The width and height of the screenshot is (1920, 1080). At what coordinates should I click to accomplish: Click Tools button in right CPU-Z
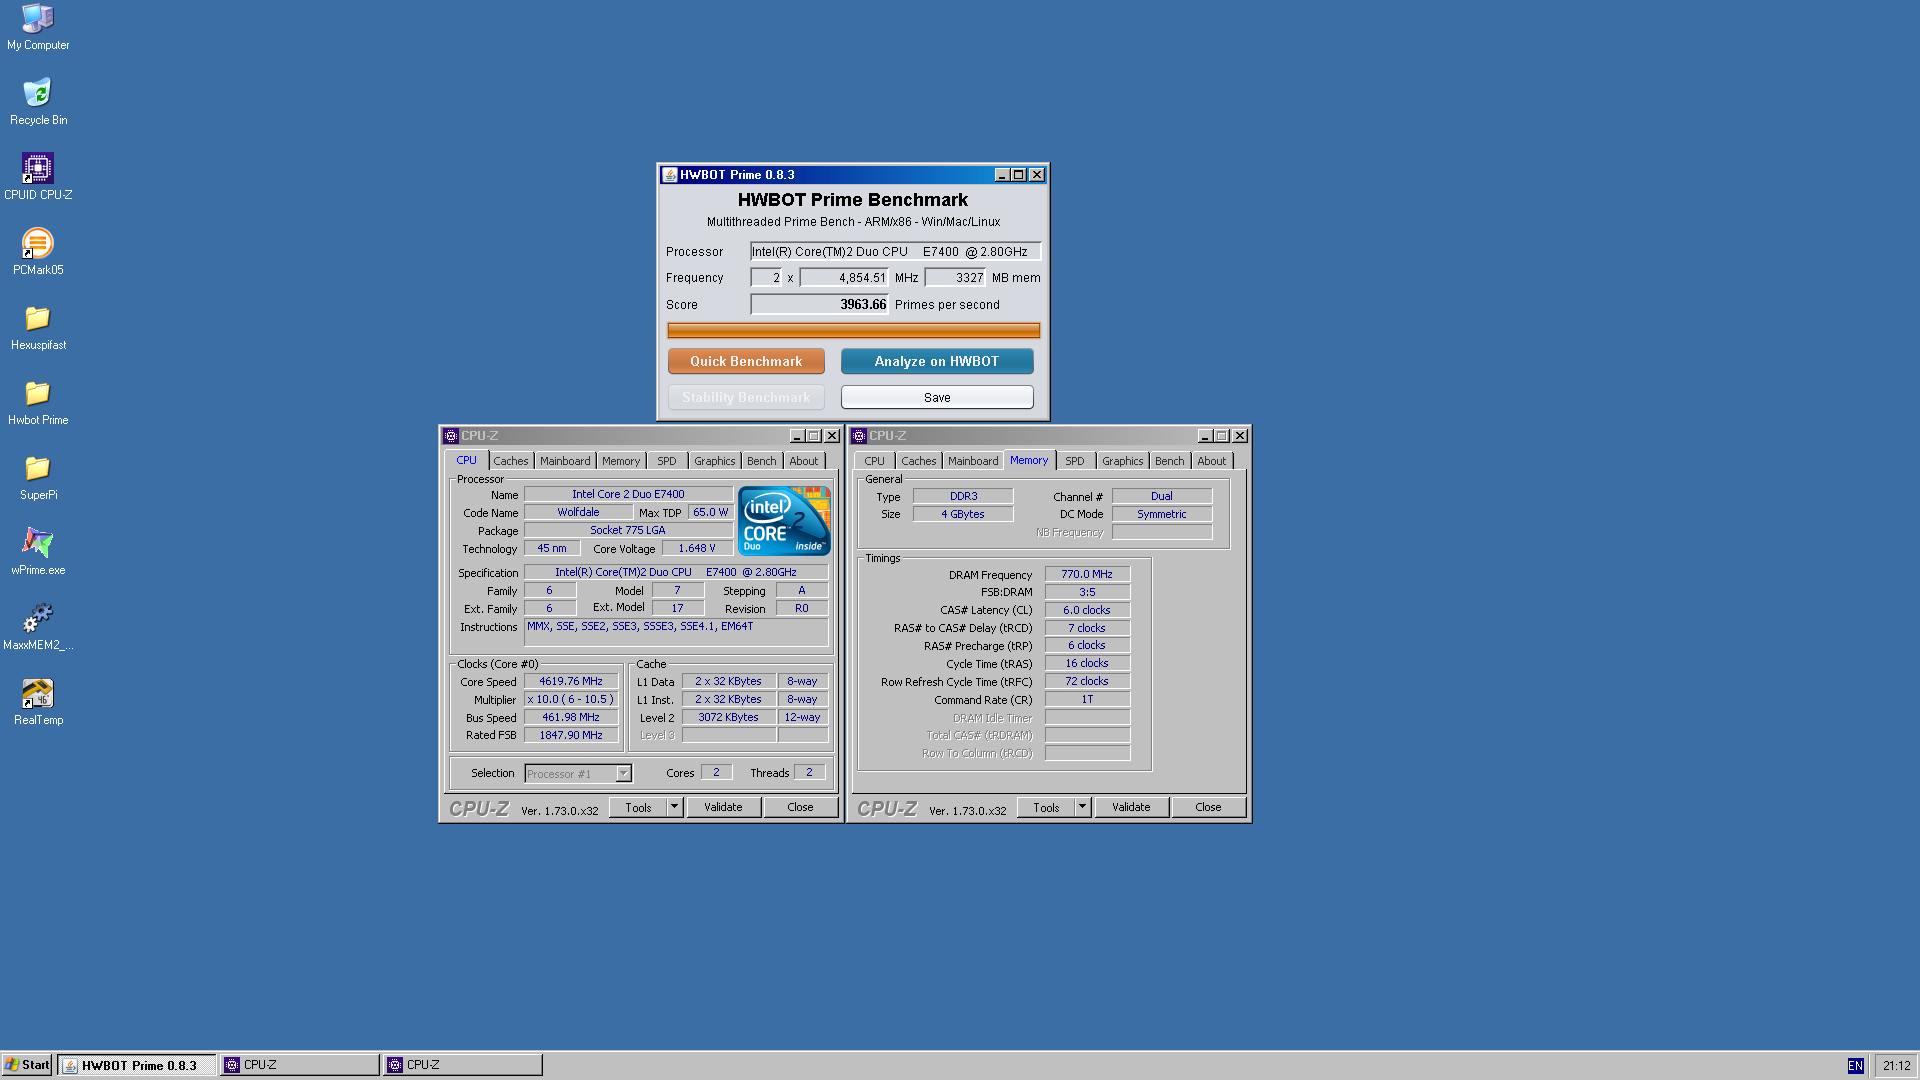point(1046,807)
